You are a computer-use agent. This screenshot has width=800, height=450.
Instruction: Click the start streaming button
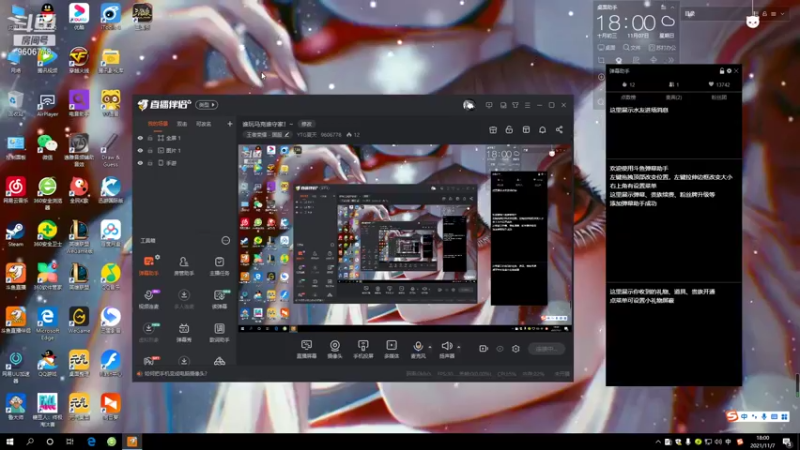click(546, 349)
